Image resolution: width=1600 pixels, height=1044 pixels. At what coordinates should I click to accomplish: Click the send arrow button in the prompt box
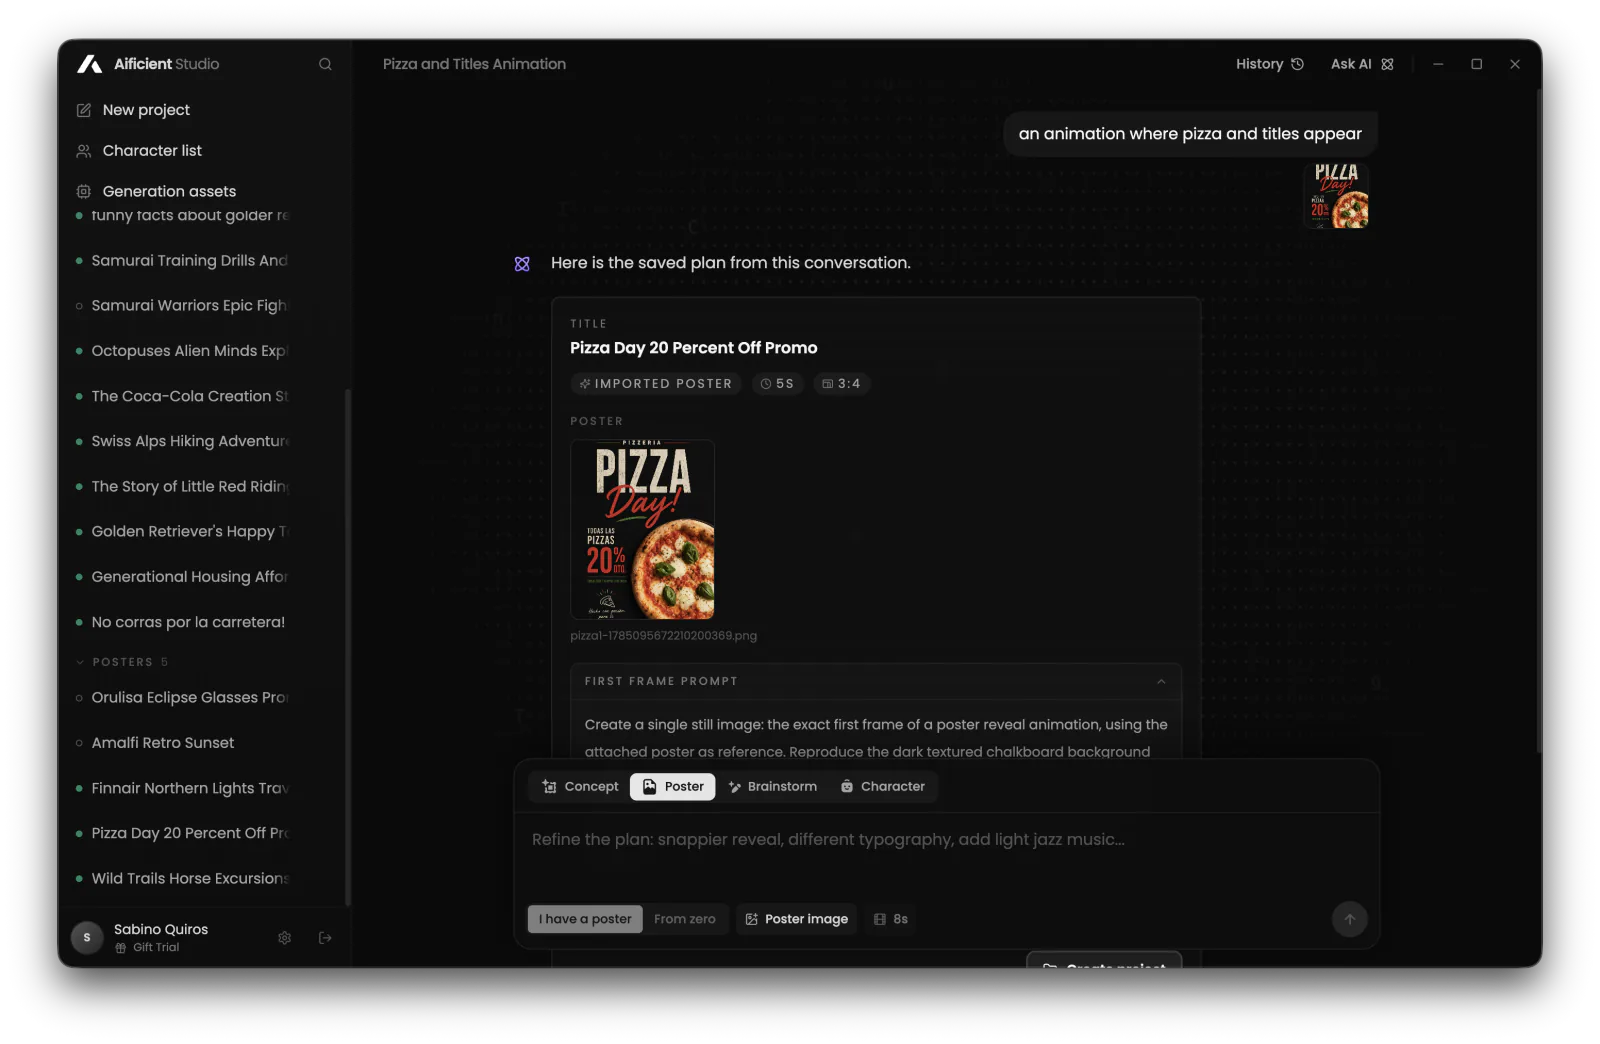1349,919
